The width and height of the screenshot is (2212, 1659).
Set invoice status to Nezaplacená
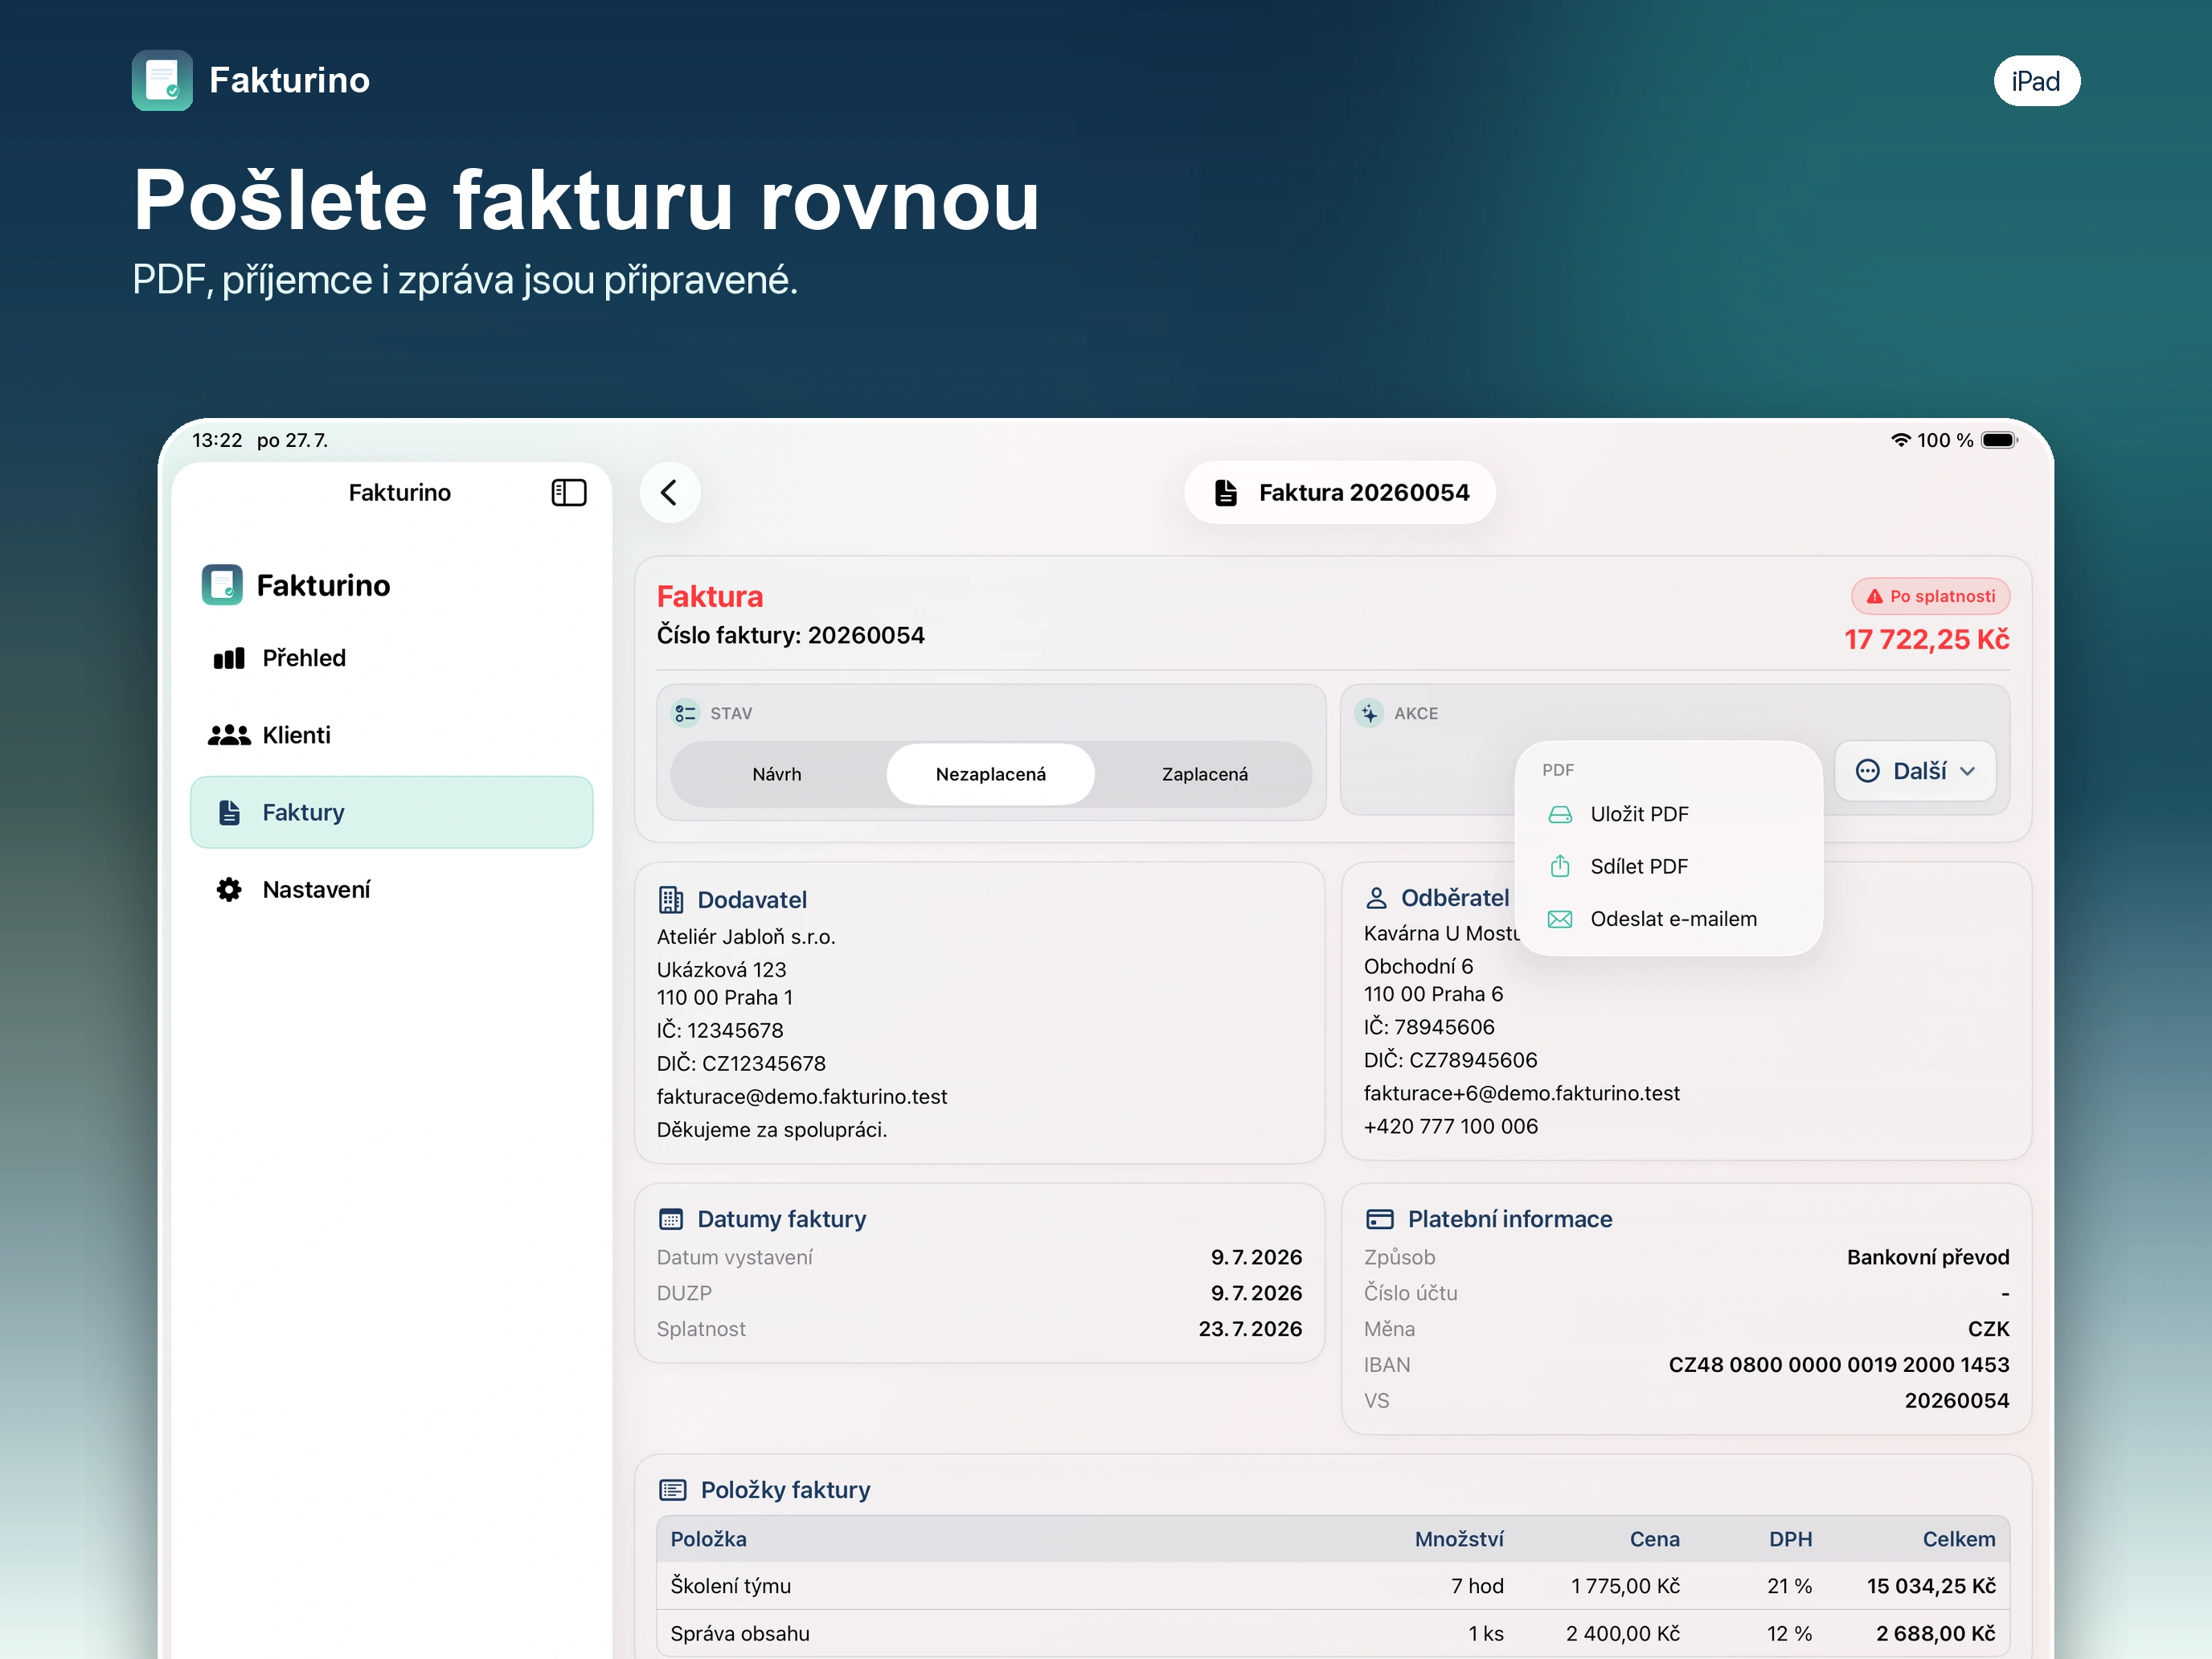coord(990,774)
